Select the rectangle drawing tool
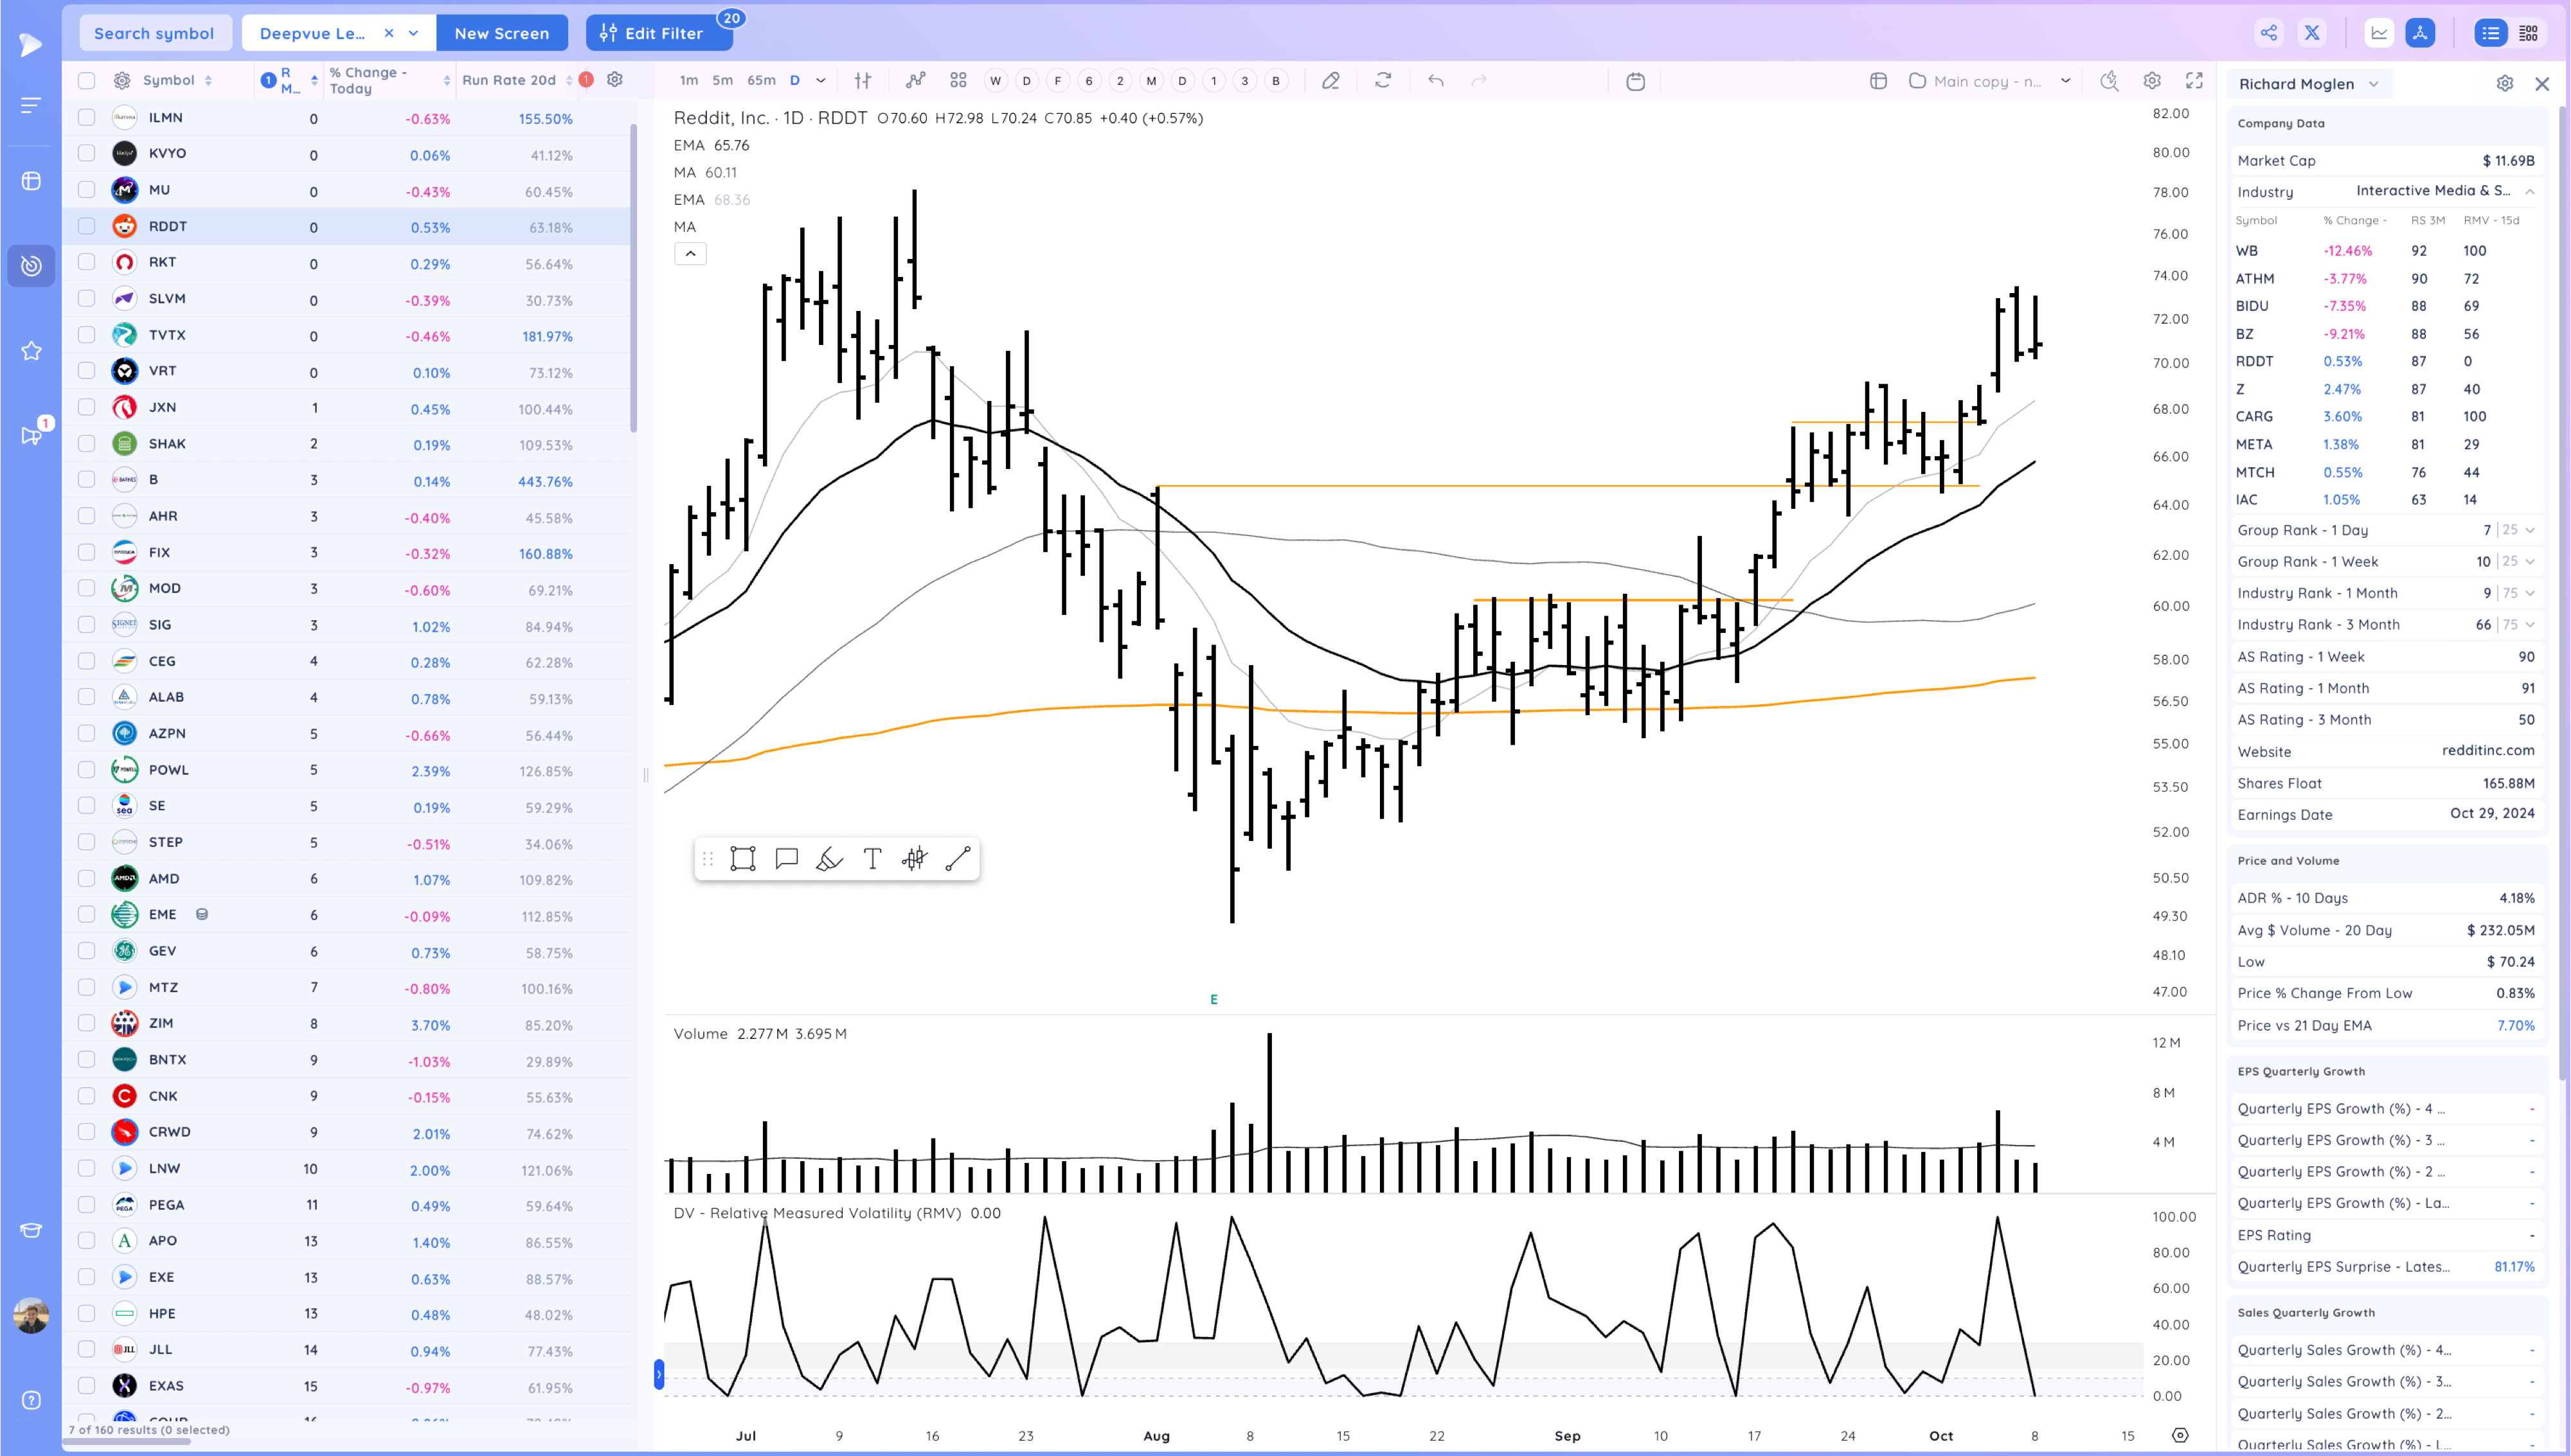Image resolution: width=2571 pixels, height=1456 pixels. point(742,859)
